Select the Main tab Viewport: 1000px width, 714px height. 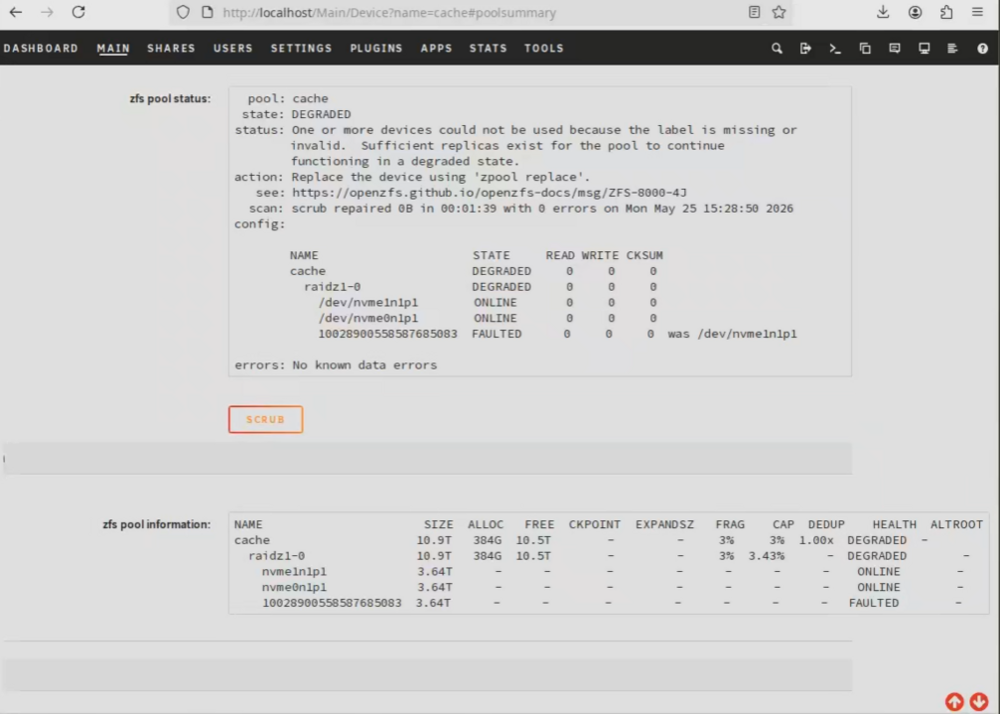(x=113, y=48)
